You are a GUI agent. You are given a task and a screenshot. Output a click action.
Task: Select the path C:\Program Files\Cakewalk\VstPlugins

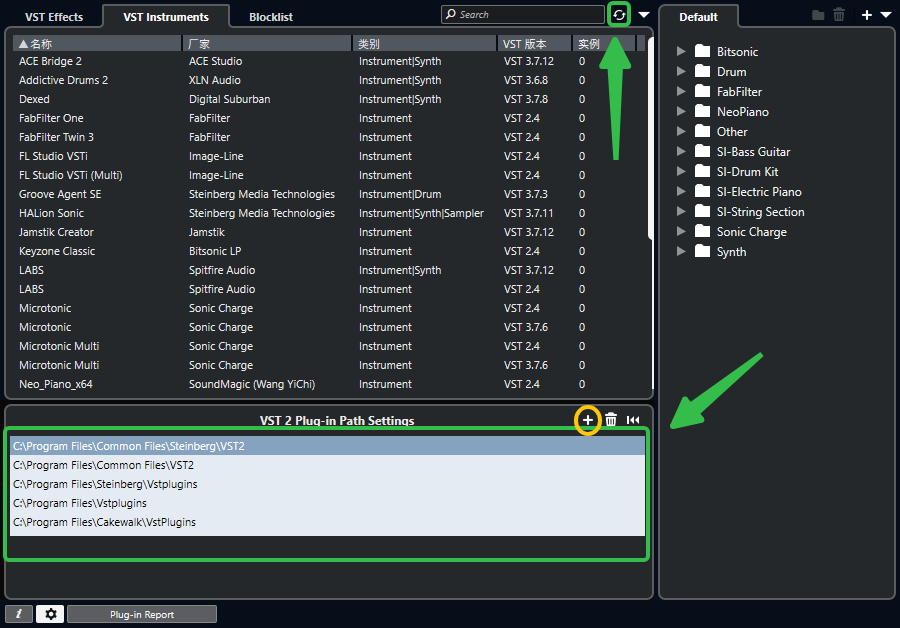coord(327,522)
